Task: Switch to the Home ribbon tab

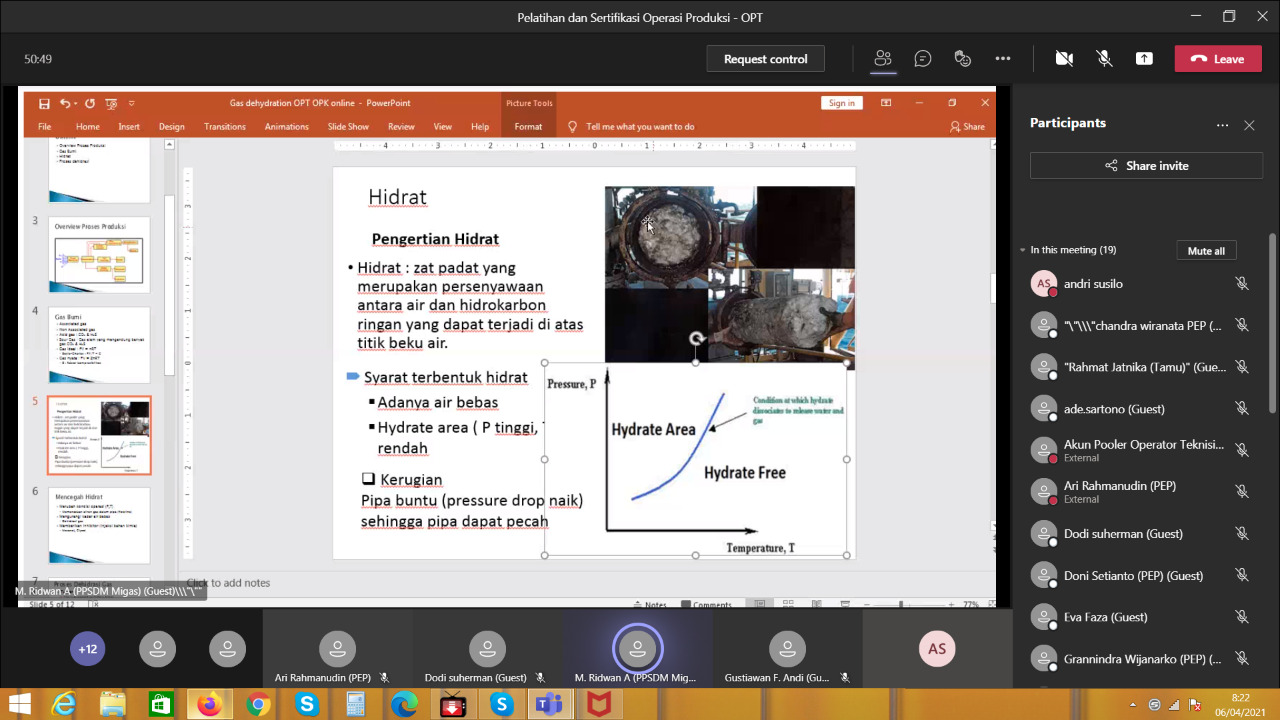Action: pyautogui.click(x=88, y=127)
